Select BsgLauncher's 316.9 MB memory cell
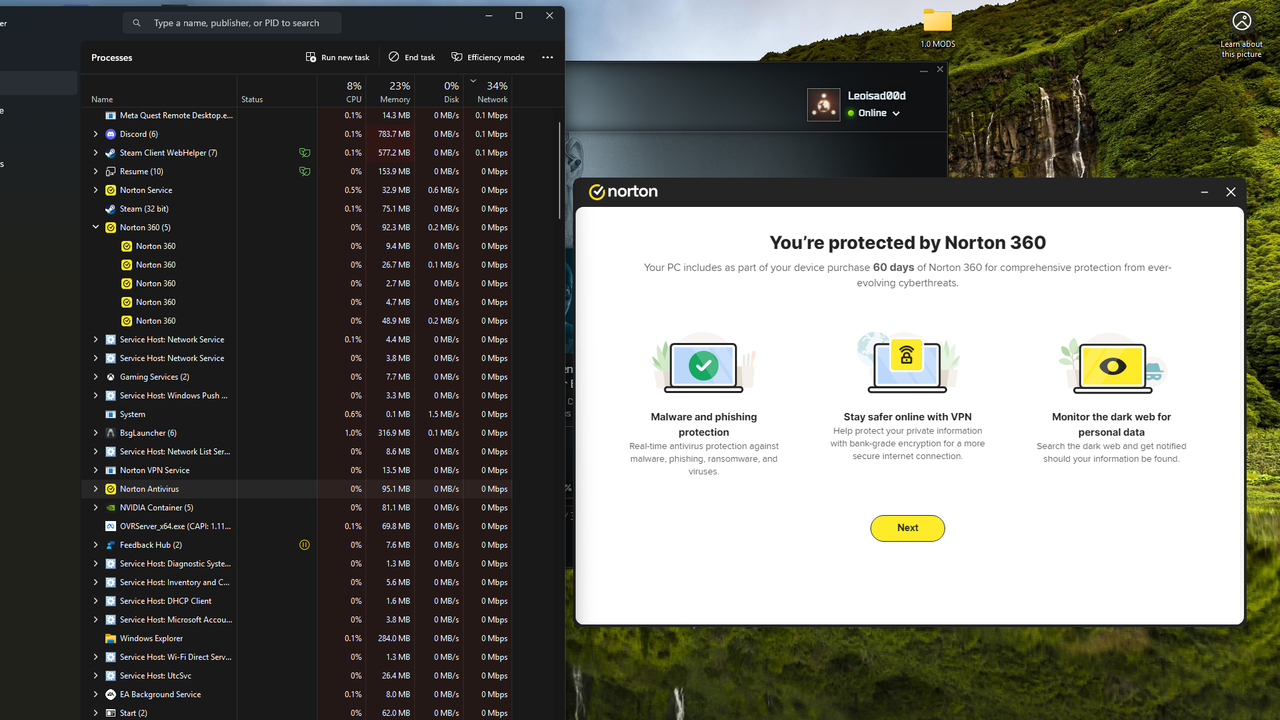Viewport: 1280px width, 720px height. point(390,433)
